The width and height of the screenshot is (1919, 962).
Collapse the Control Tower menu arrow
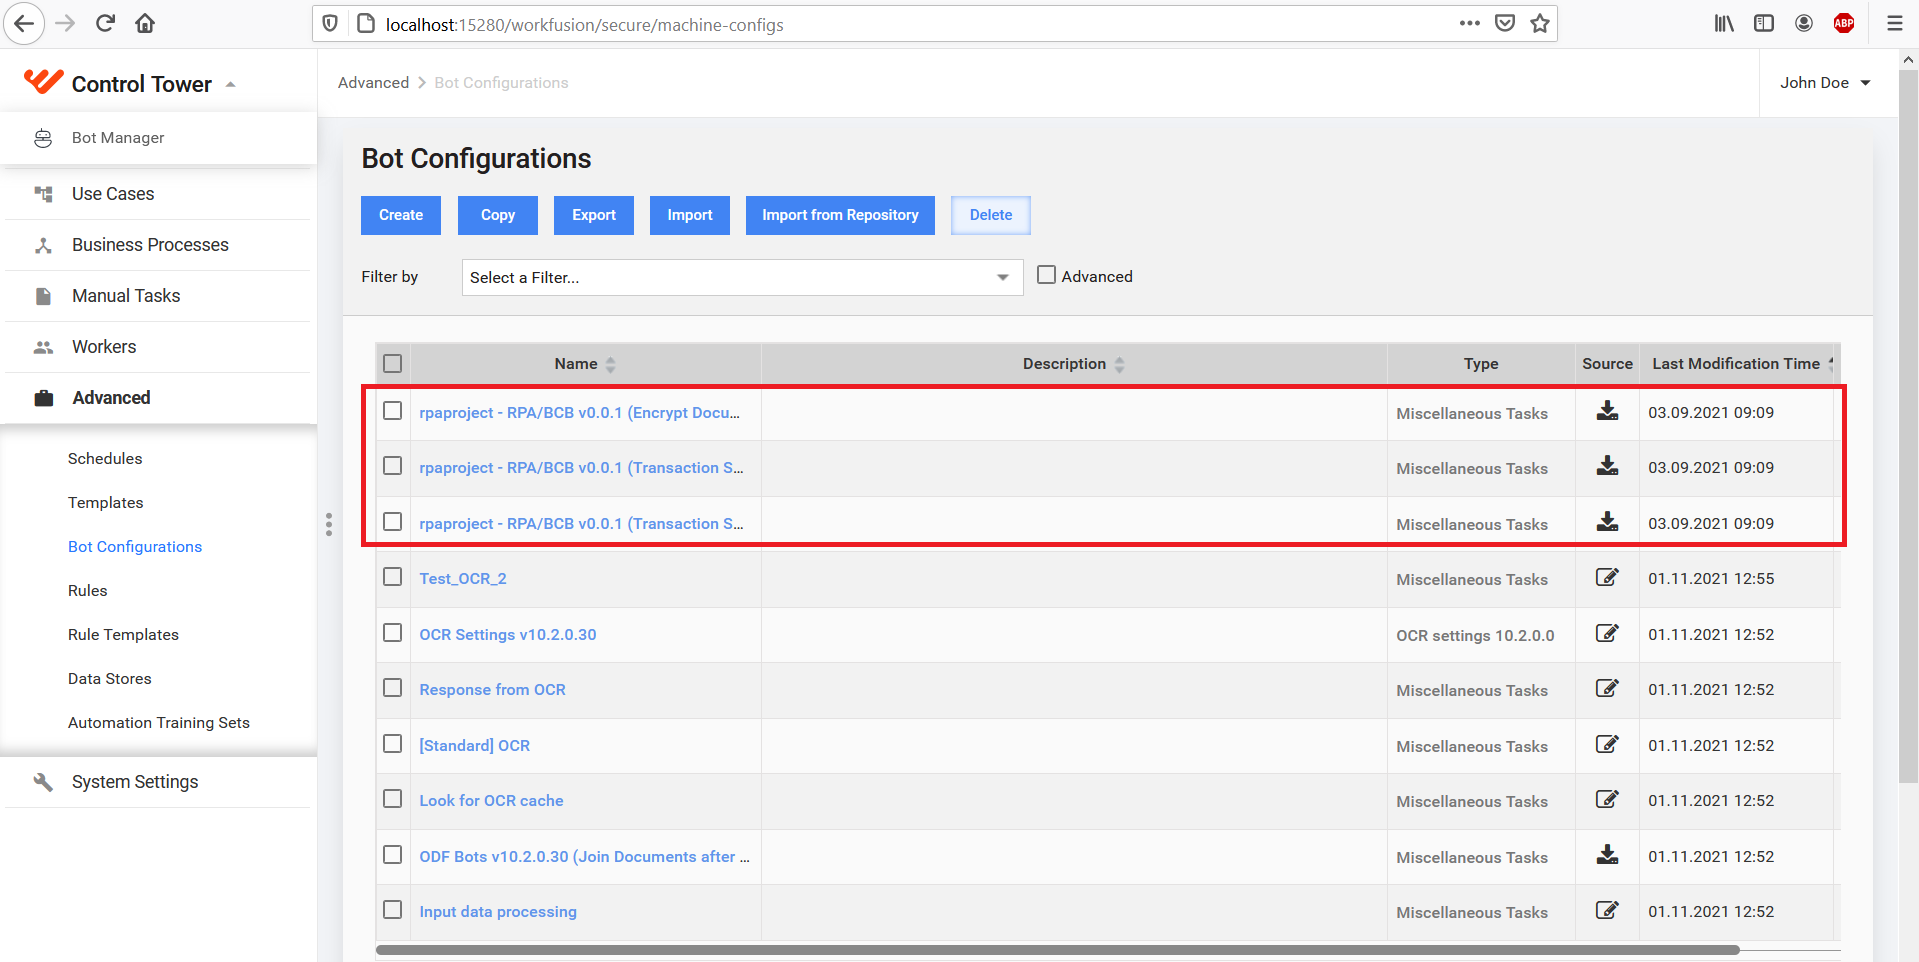(231, 84)
